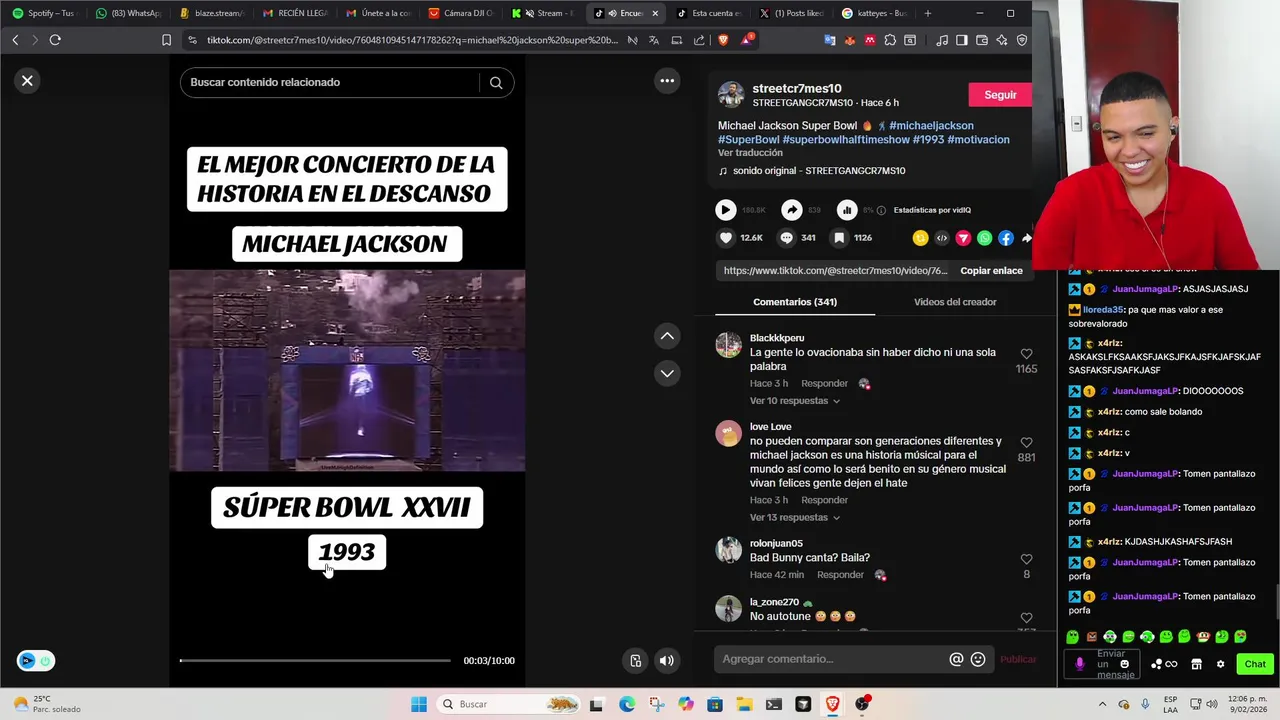Toggle the blue auto-scroll pill at bottom left
Screen dimensions: 1280x720
coord(36,661)
